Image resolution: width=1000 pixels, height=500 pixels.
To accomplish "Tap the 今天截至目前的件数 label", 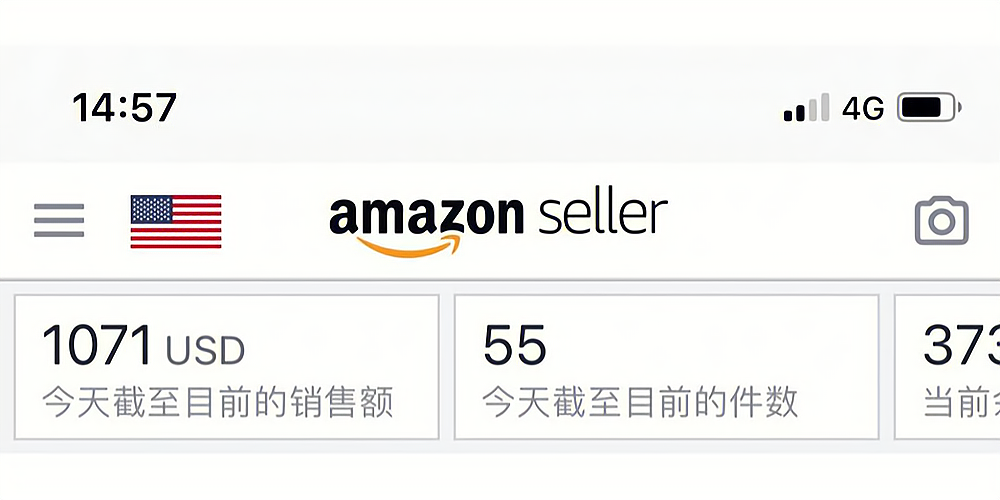I will (640, 403).
